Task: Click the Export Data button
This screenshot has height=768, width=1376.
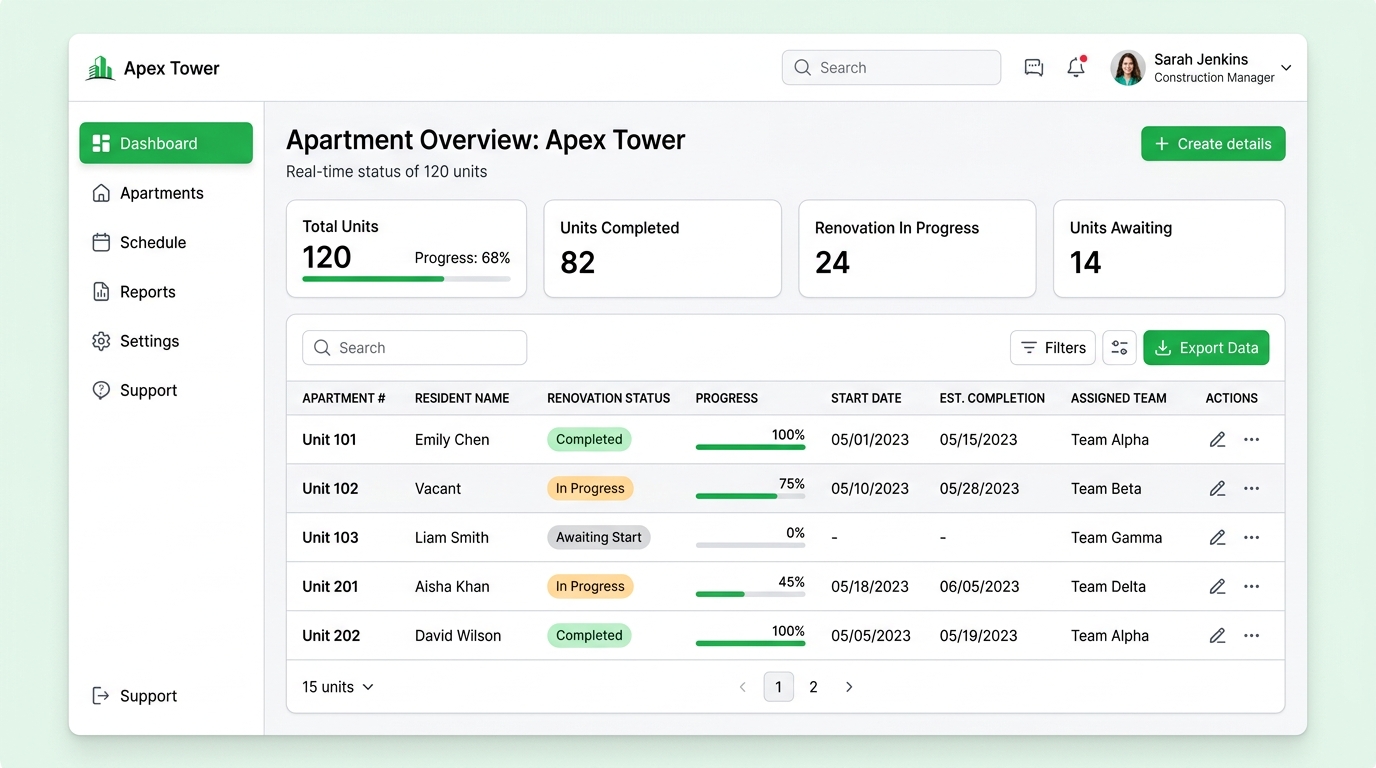Action: 1206,348
